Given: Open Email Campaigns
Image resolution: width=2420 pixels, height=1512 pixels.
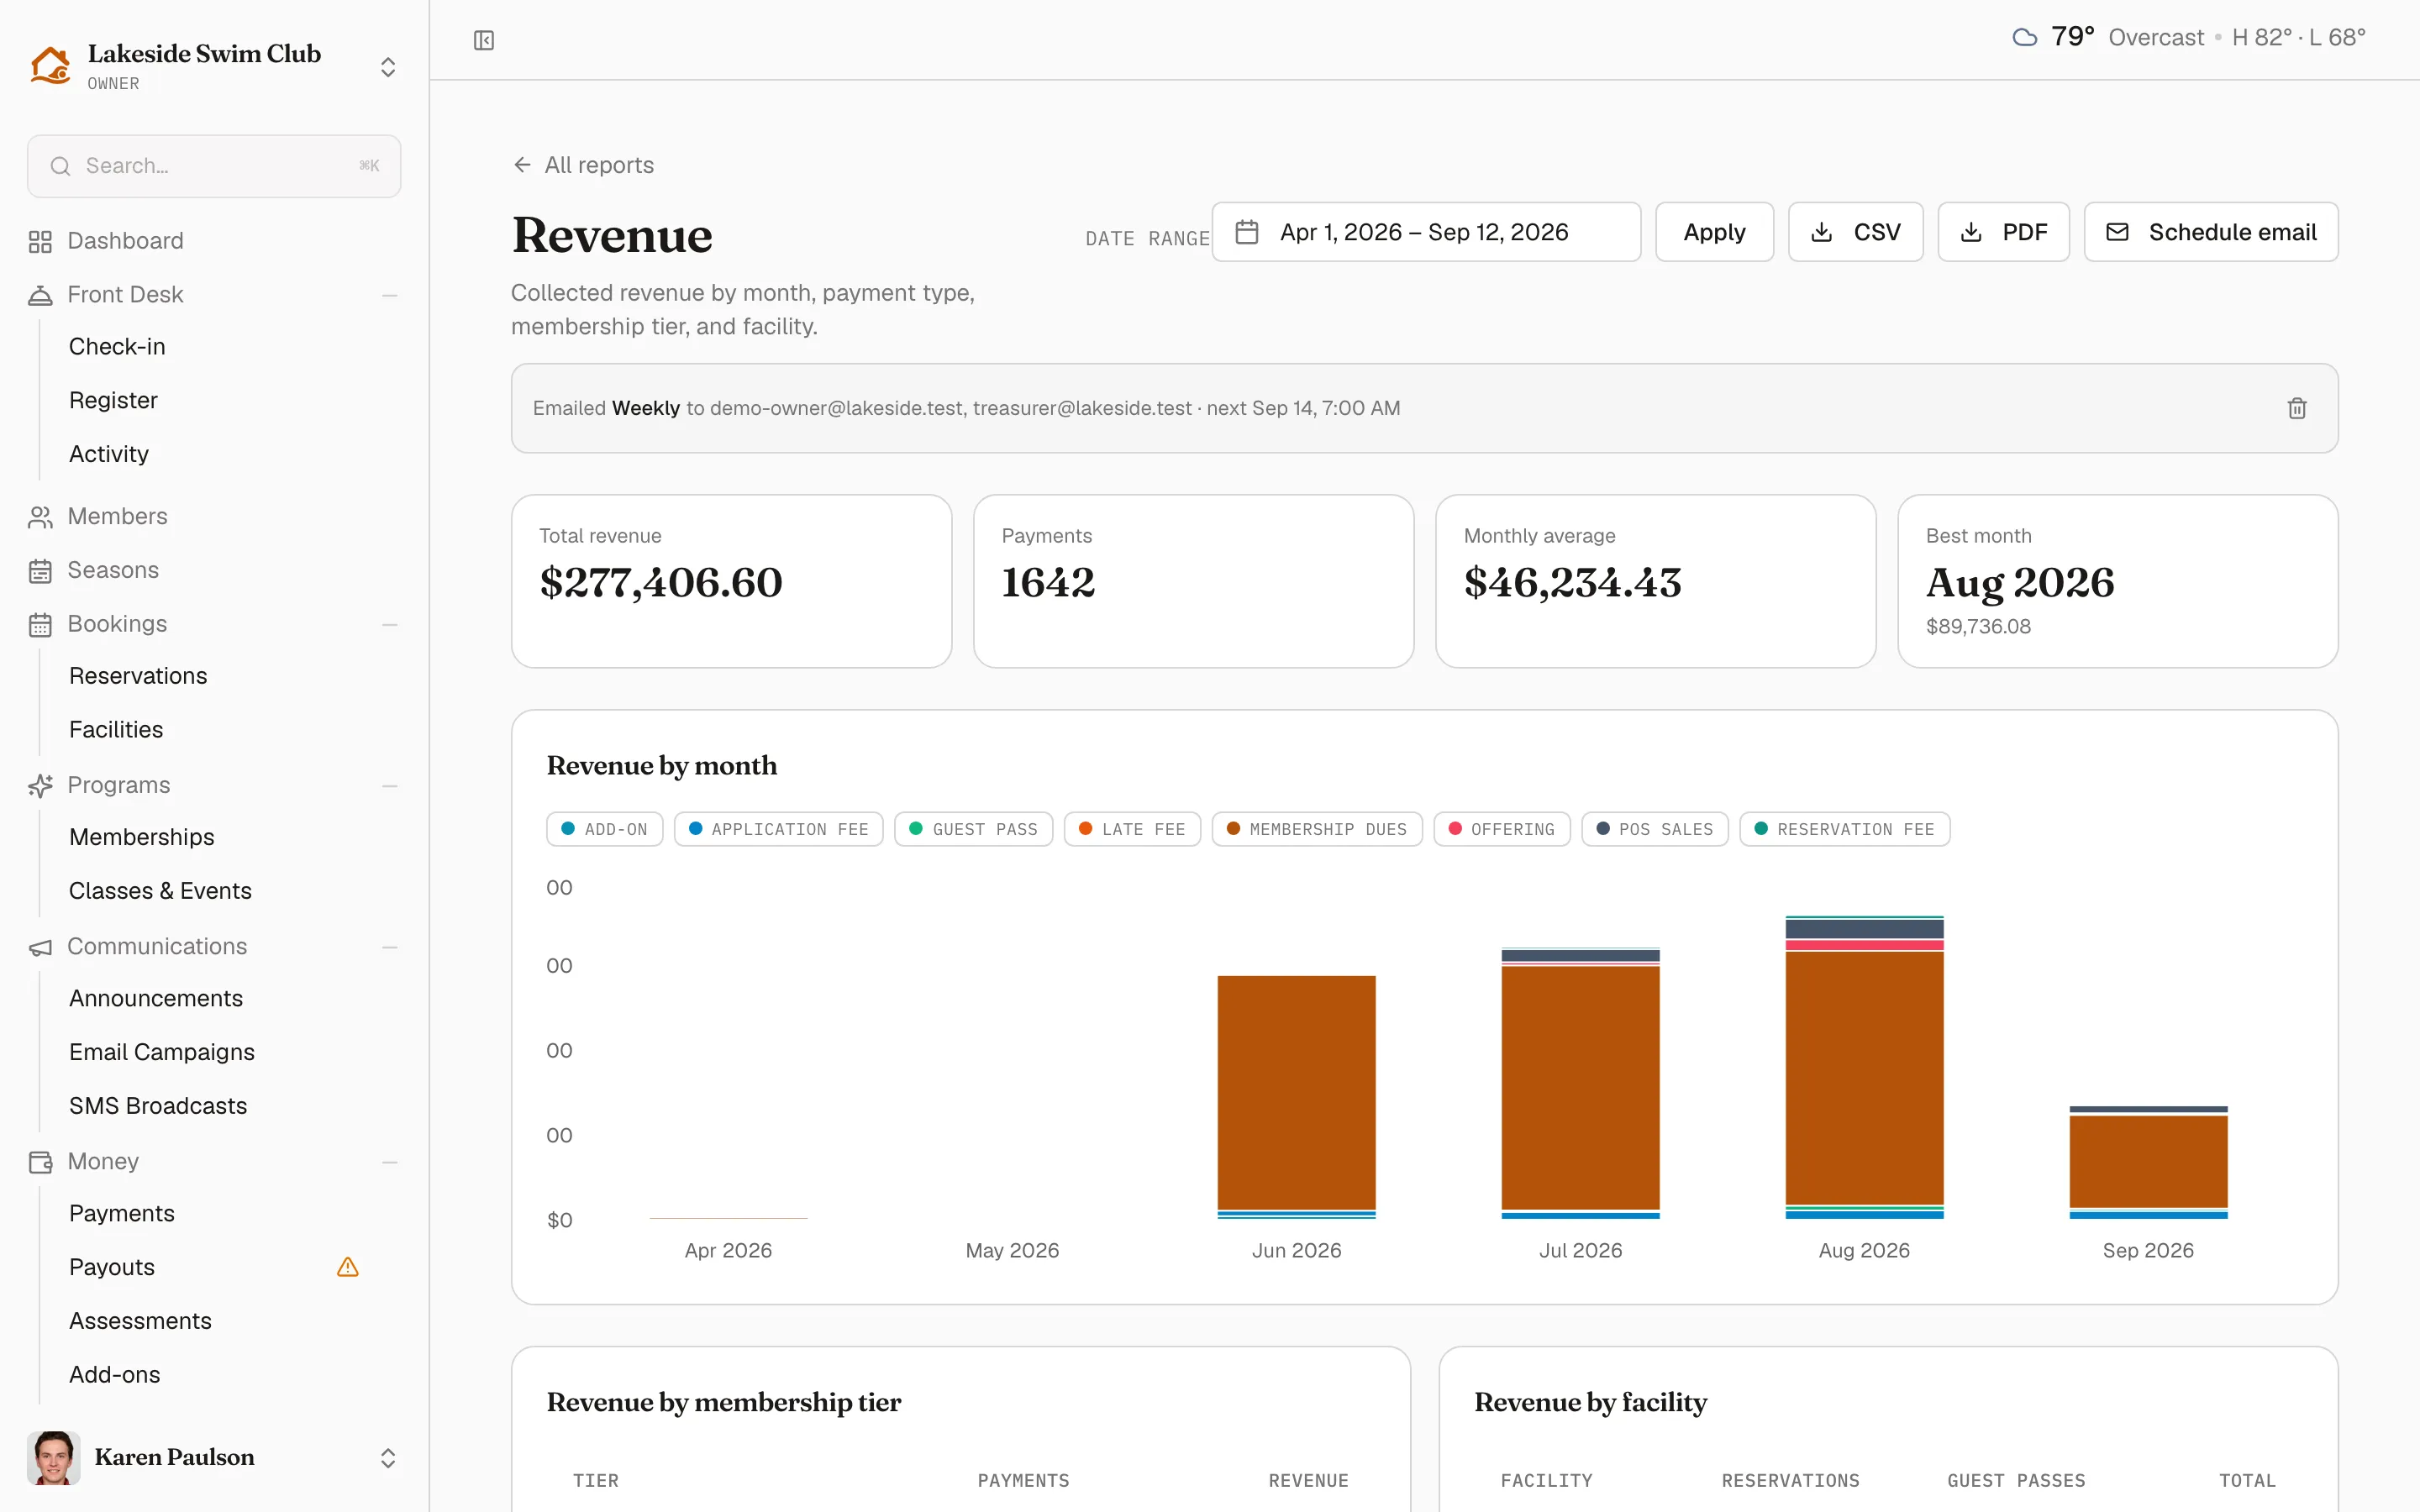Looking at the screenshot, I should pyautogui.click(x=162, y=1052).
